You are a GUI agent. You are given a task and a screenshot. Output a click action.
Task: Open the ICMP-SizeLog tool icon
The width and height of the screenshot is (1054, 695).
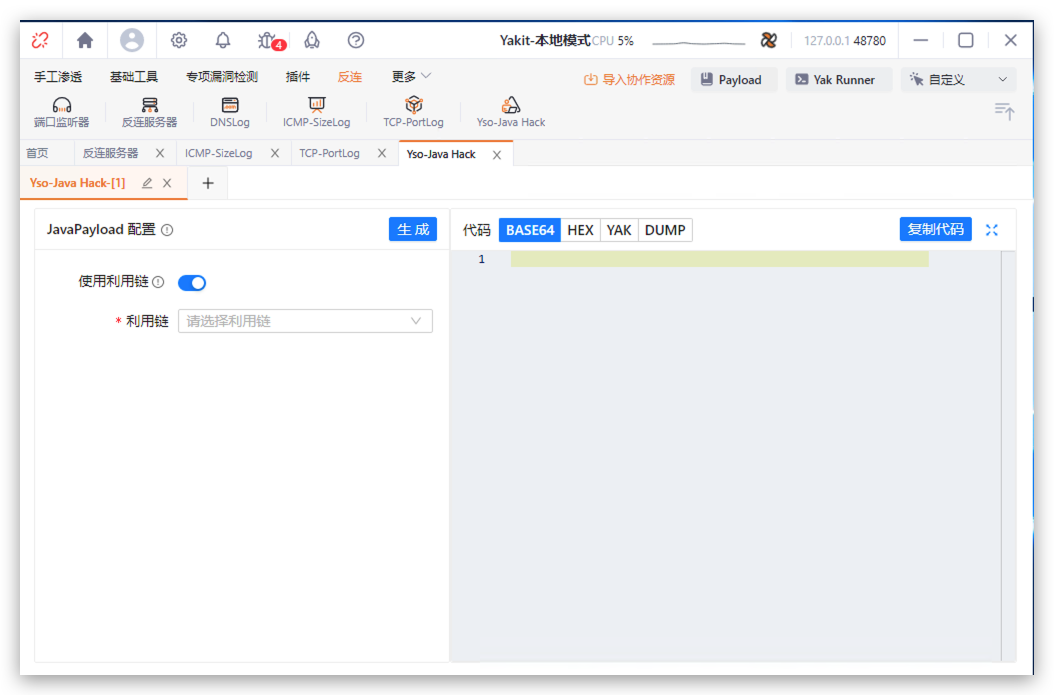[316, 111]
